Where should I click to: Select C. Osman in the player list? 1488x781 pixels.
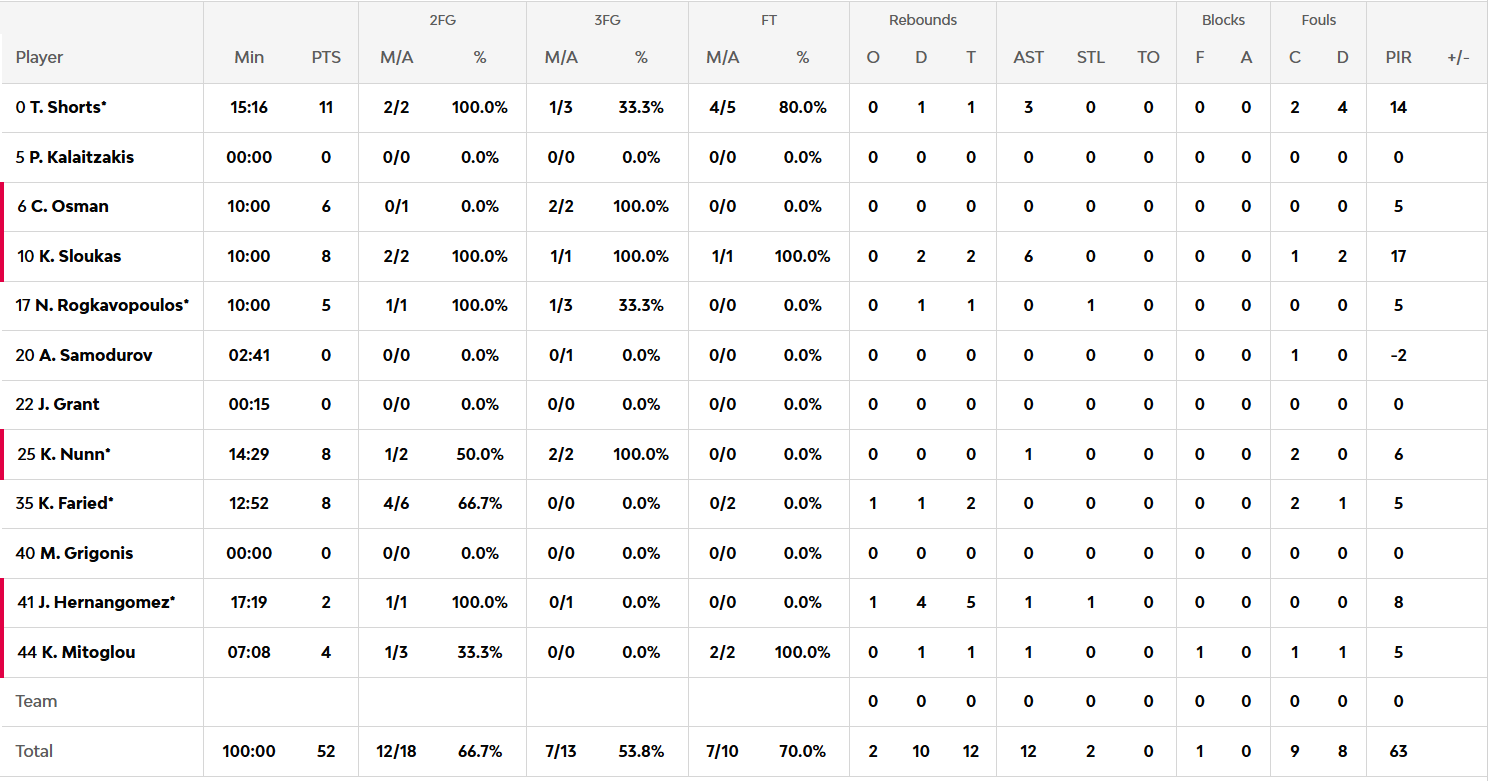point(69,206)
